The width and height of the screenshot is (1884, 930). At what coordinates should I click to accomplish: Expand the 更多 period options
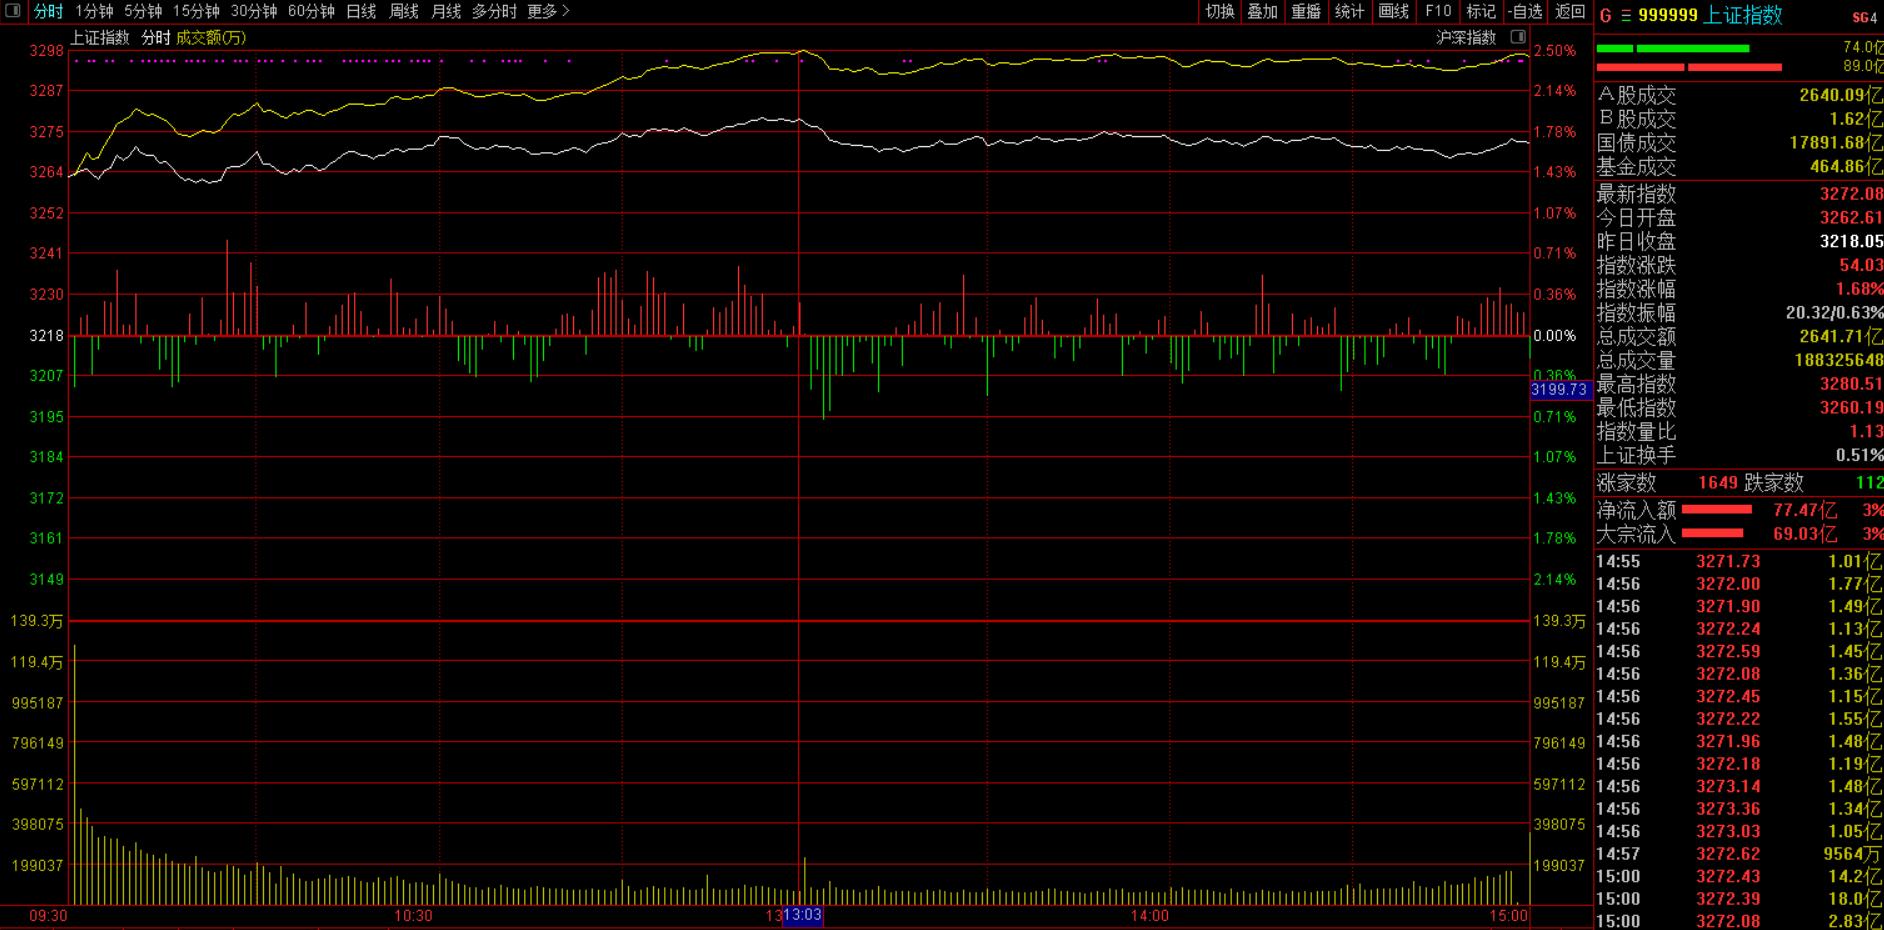tap(548, 11)
